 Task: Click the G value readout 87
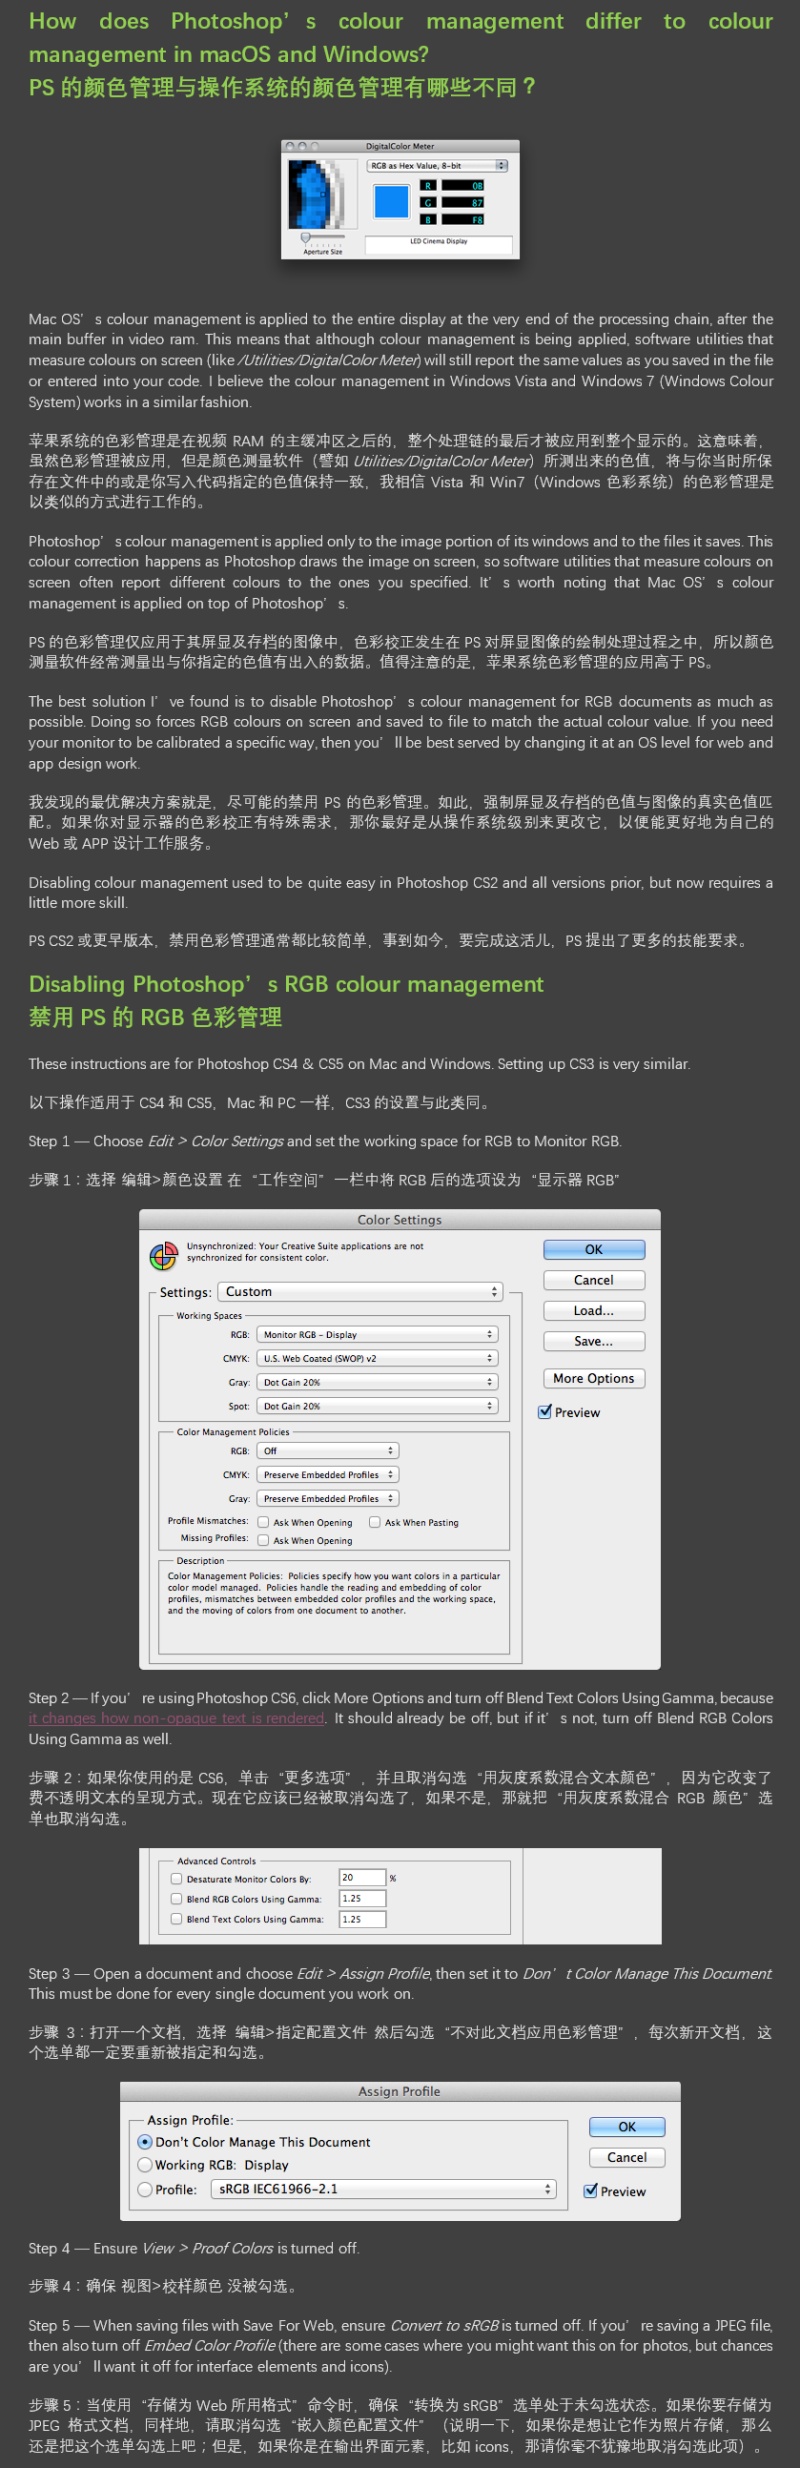coord(463,202)
